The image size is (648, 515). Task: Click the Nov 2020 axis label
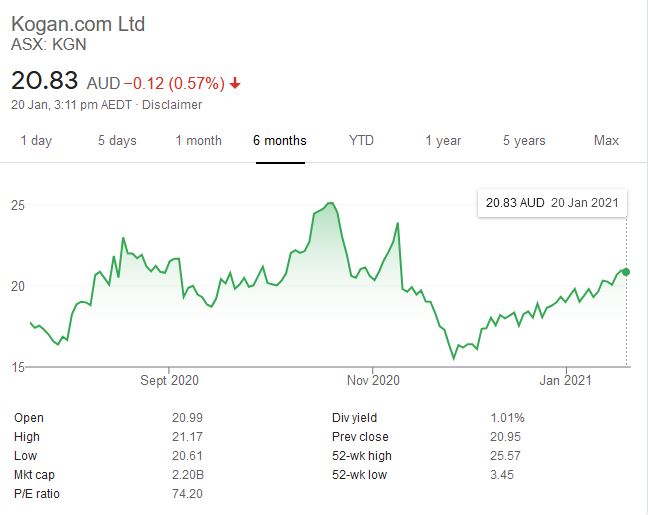pyautogui.click(x=372, y=380)
